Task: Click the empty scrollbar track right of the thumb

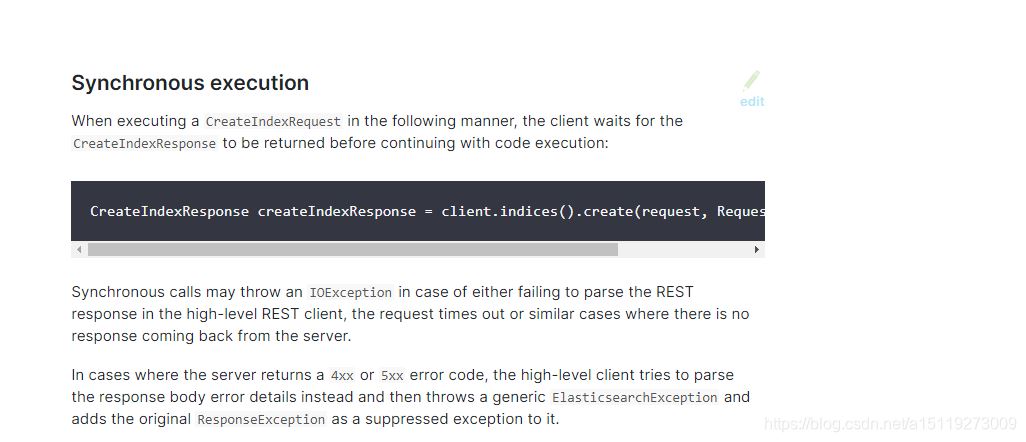Action: click(x=684, y=249)
